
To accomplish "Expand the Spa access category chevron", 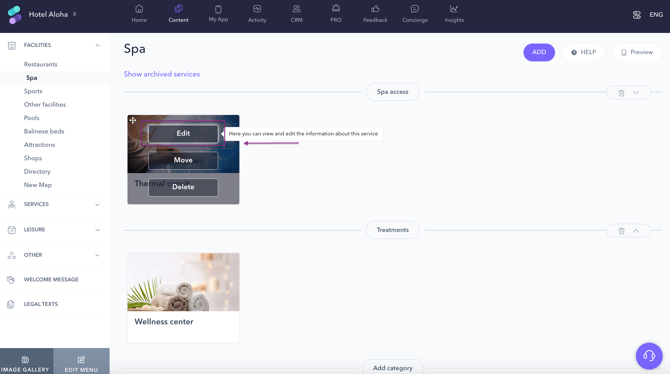I will click(636, 92).
